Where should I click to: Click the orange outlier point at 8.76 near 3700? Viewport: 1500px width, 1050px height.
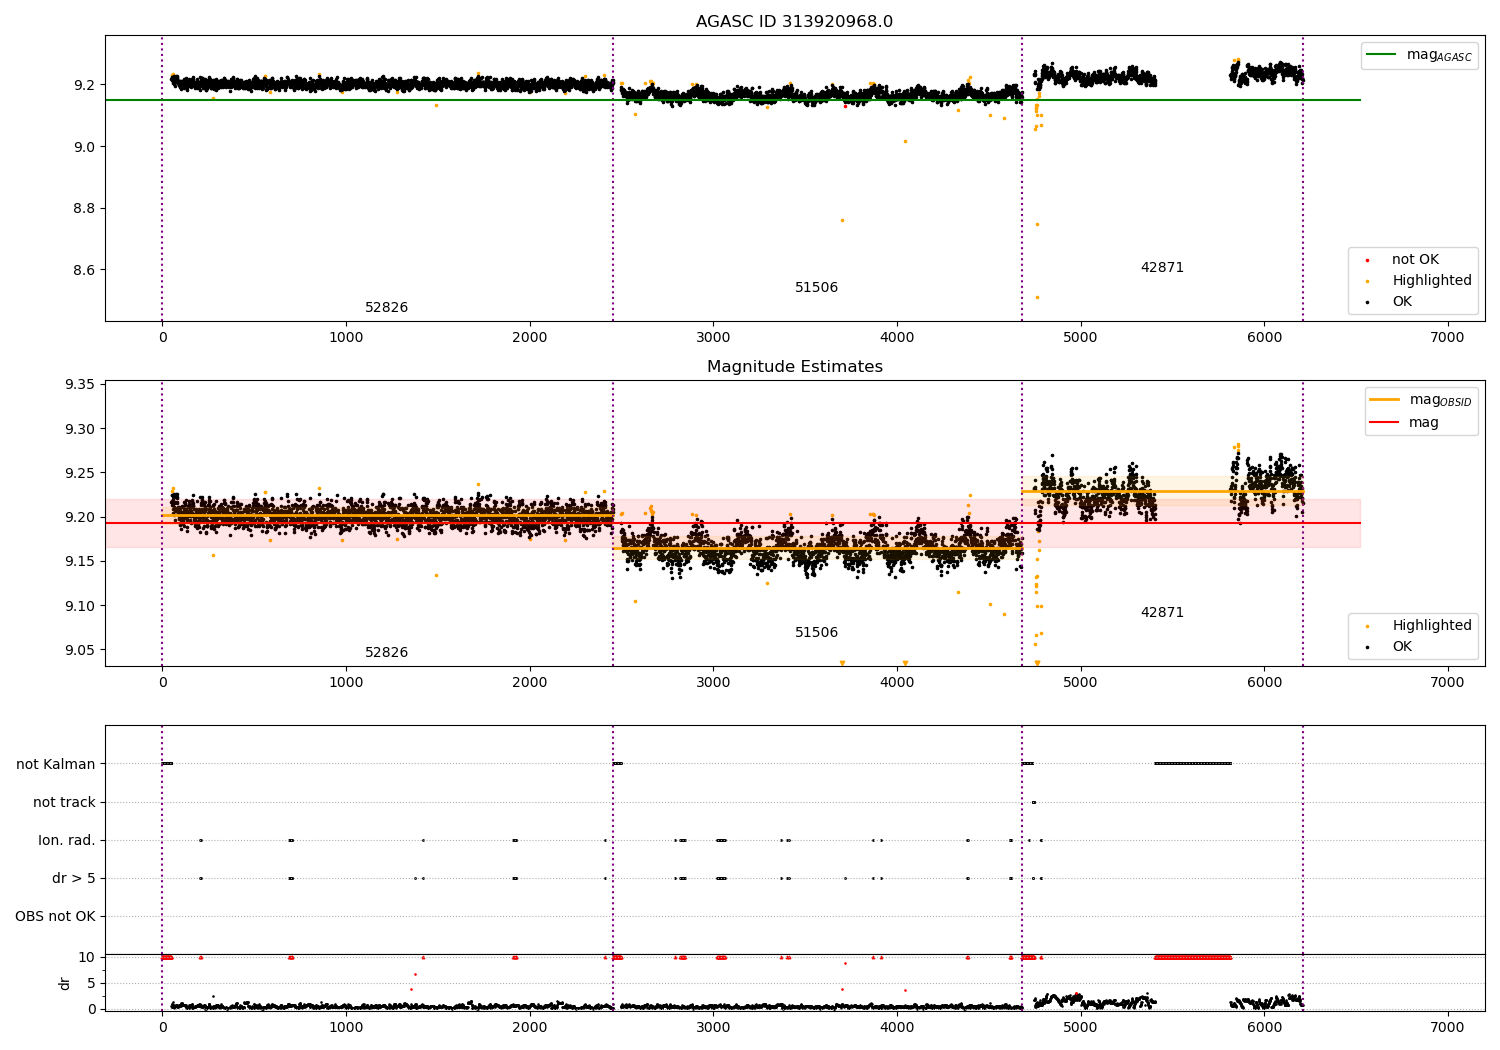tap(842, 221)
